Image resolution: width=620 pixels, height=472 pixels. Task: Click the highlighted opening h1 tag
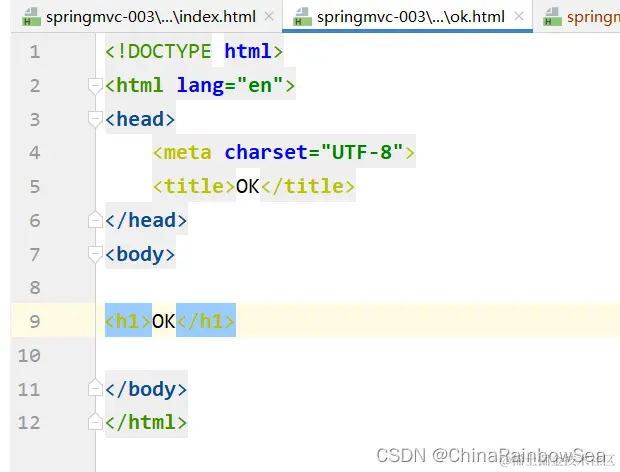pos(128,321)
